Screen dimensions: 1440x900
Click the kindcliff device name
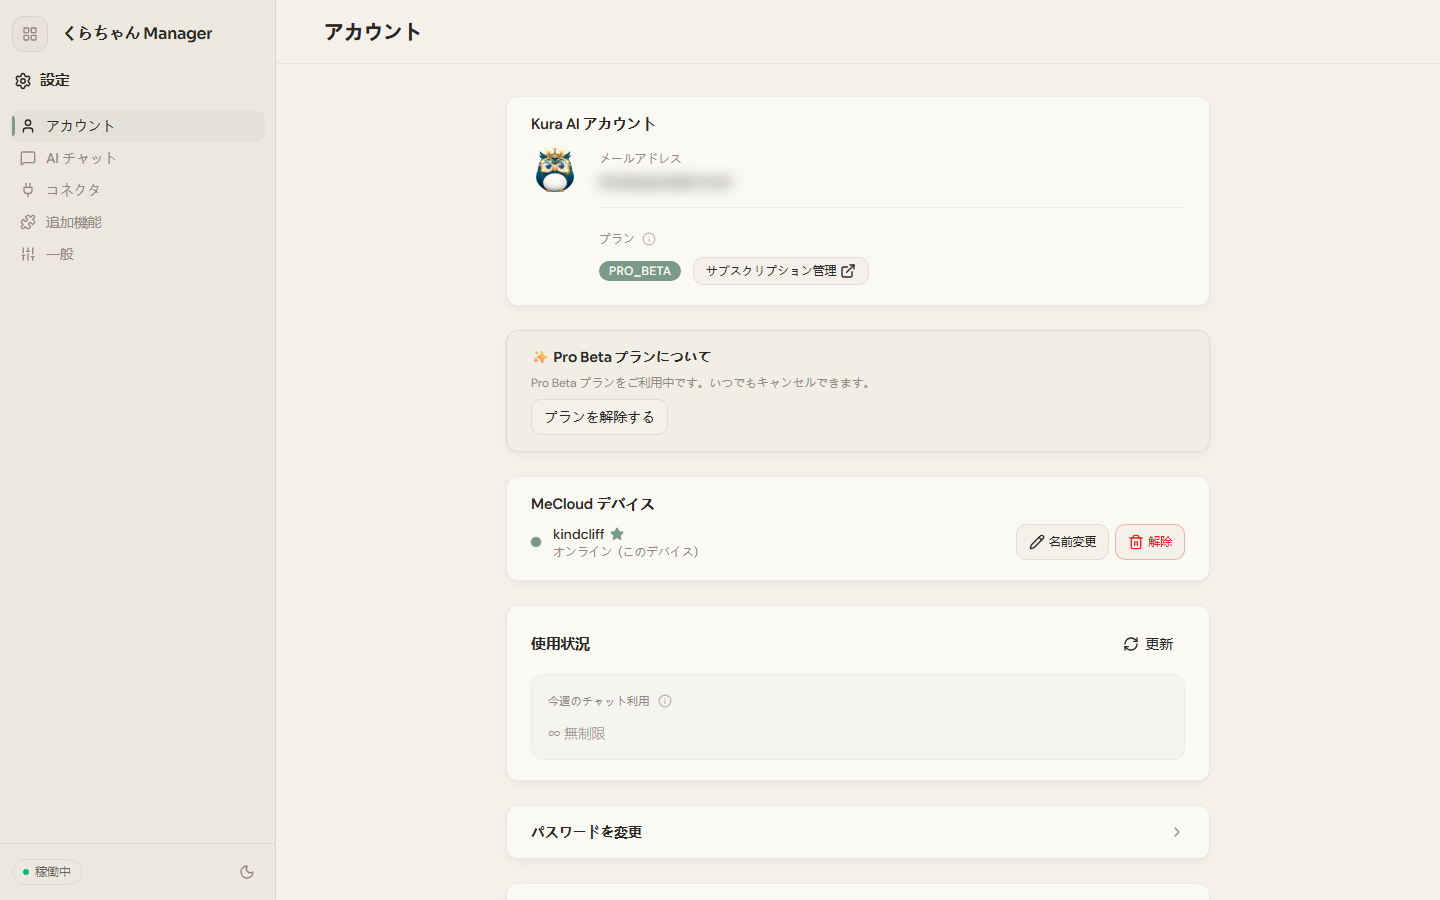pos(578,534)
